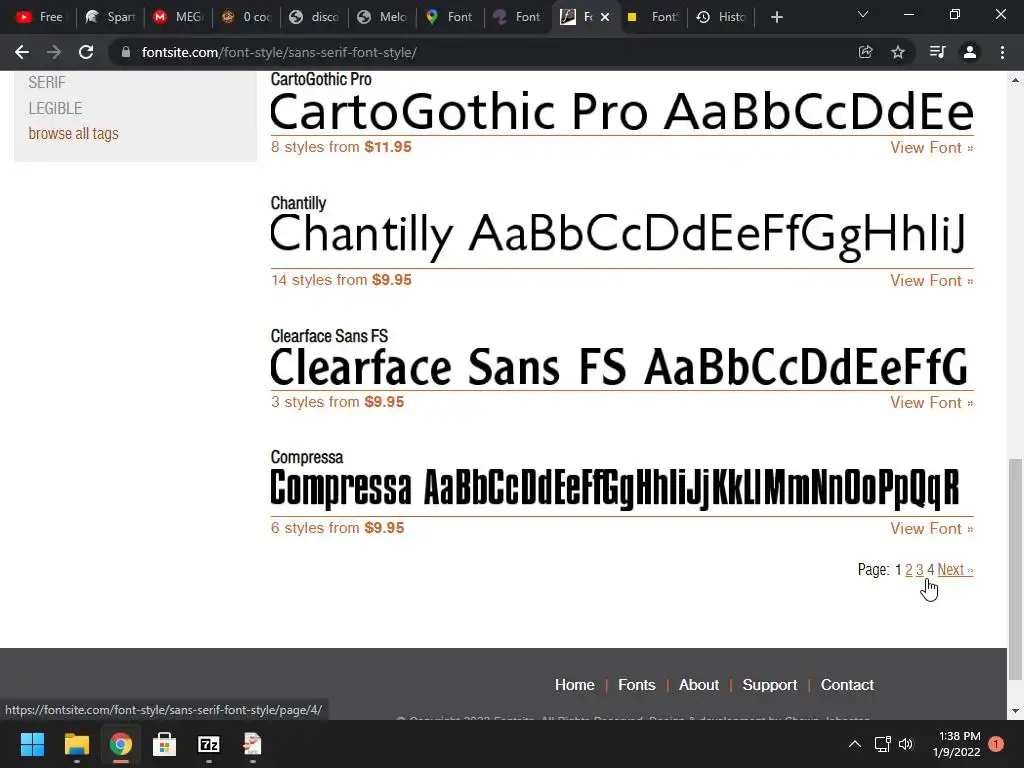Viewport: 1024px width, 768px height.
Task: Open Compressa title link
Action: pos(306,457)
